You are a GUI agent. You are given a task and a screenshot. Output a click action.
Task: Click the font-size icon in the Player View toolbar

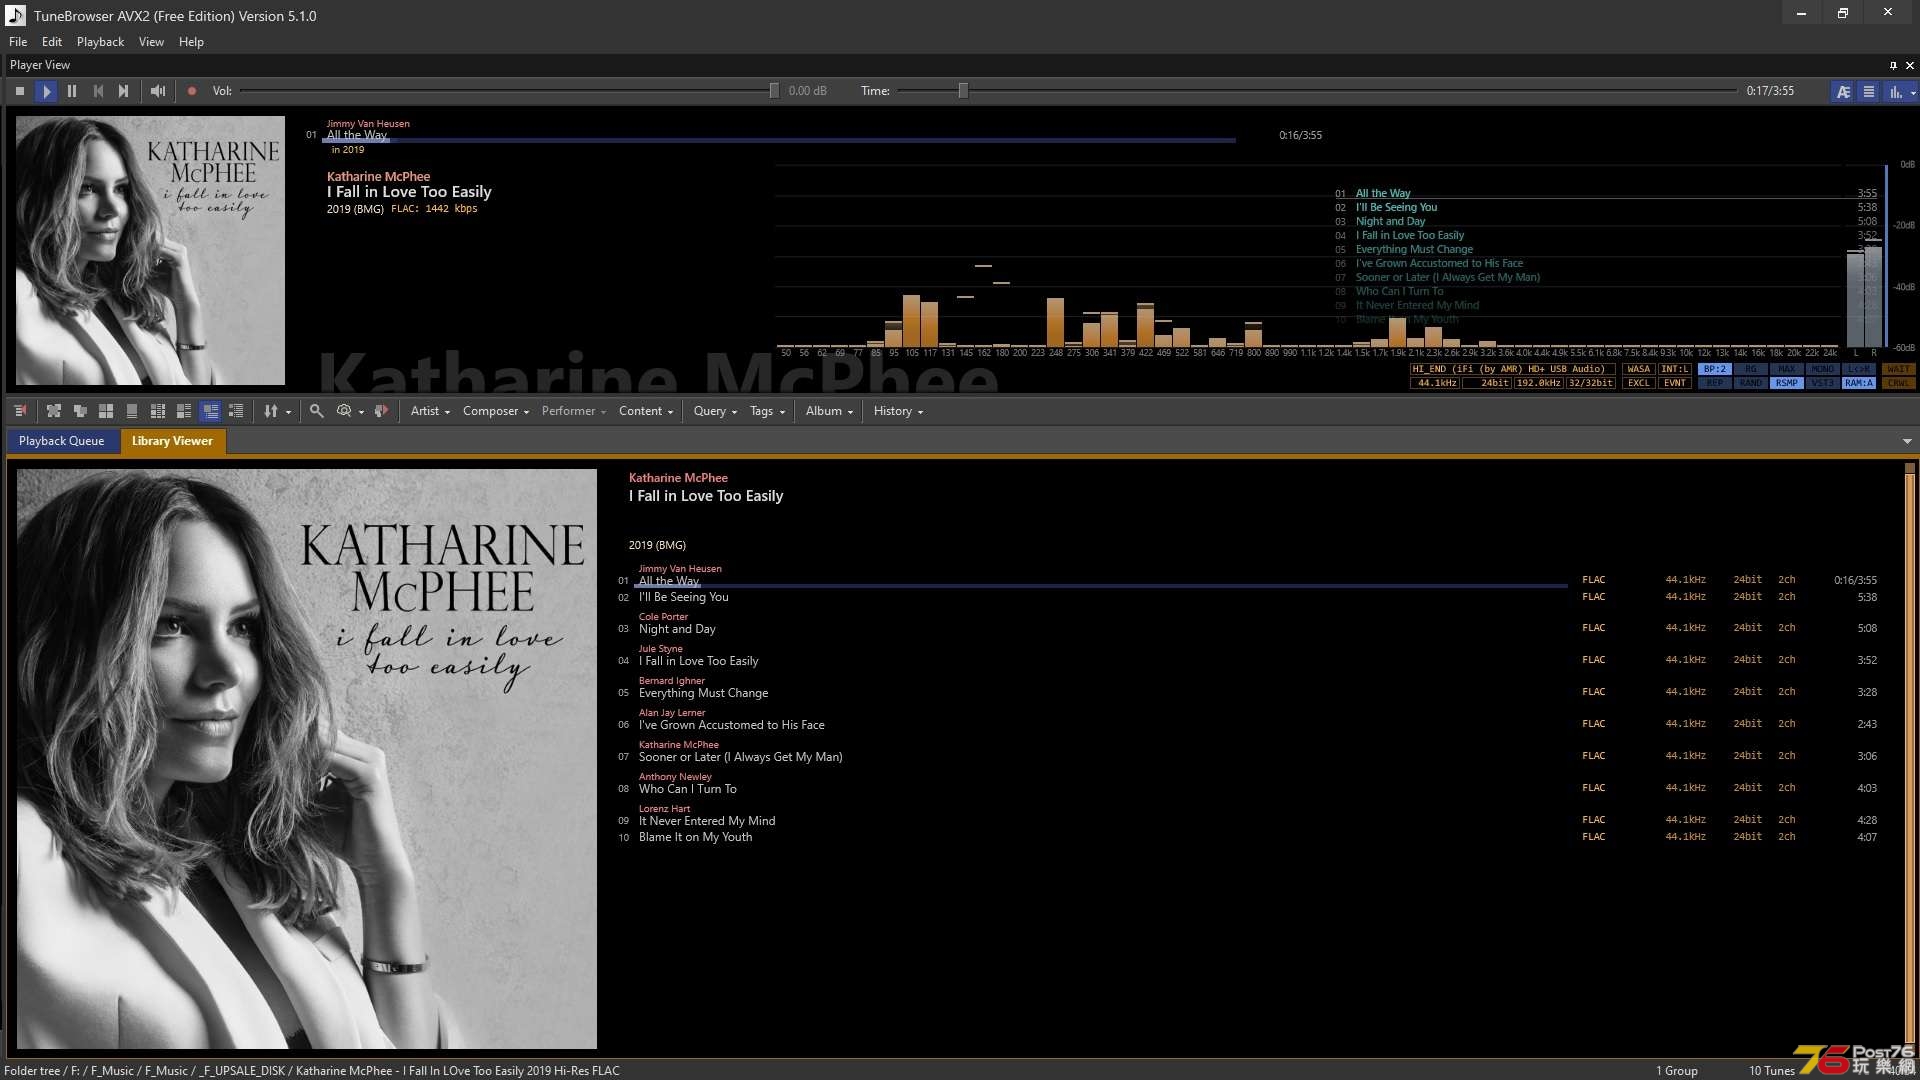(1843, 91)
